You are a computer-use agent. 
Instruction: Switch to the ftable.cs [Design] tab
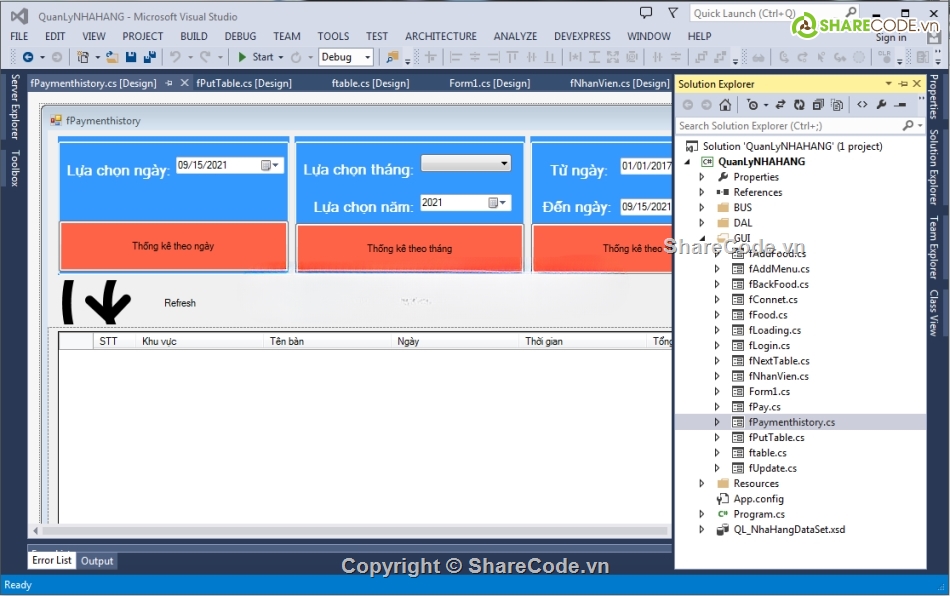[x=370, y=83]
